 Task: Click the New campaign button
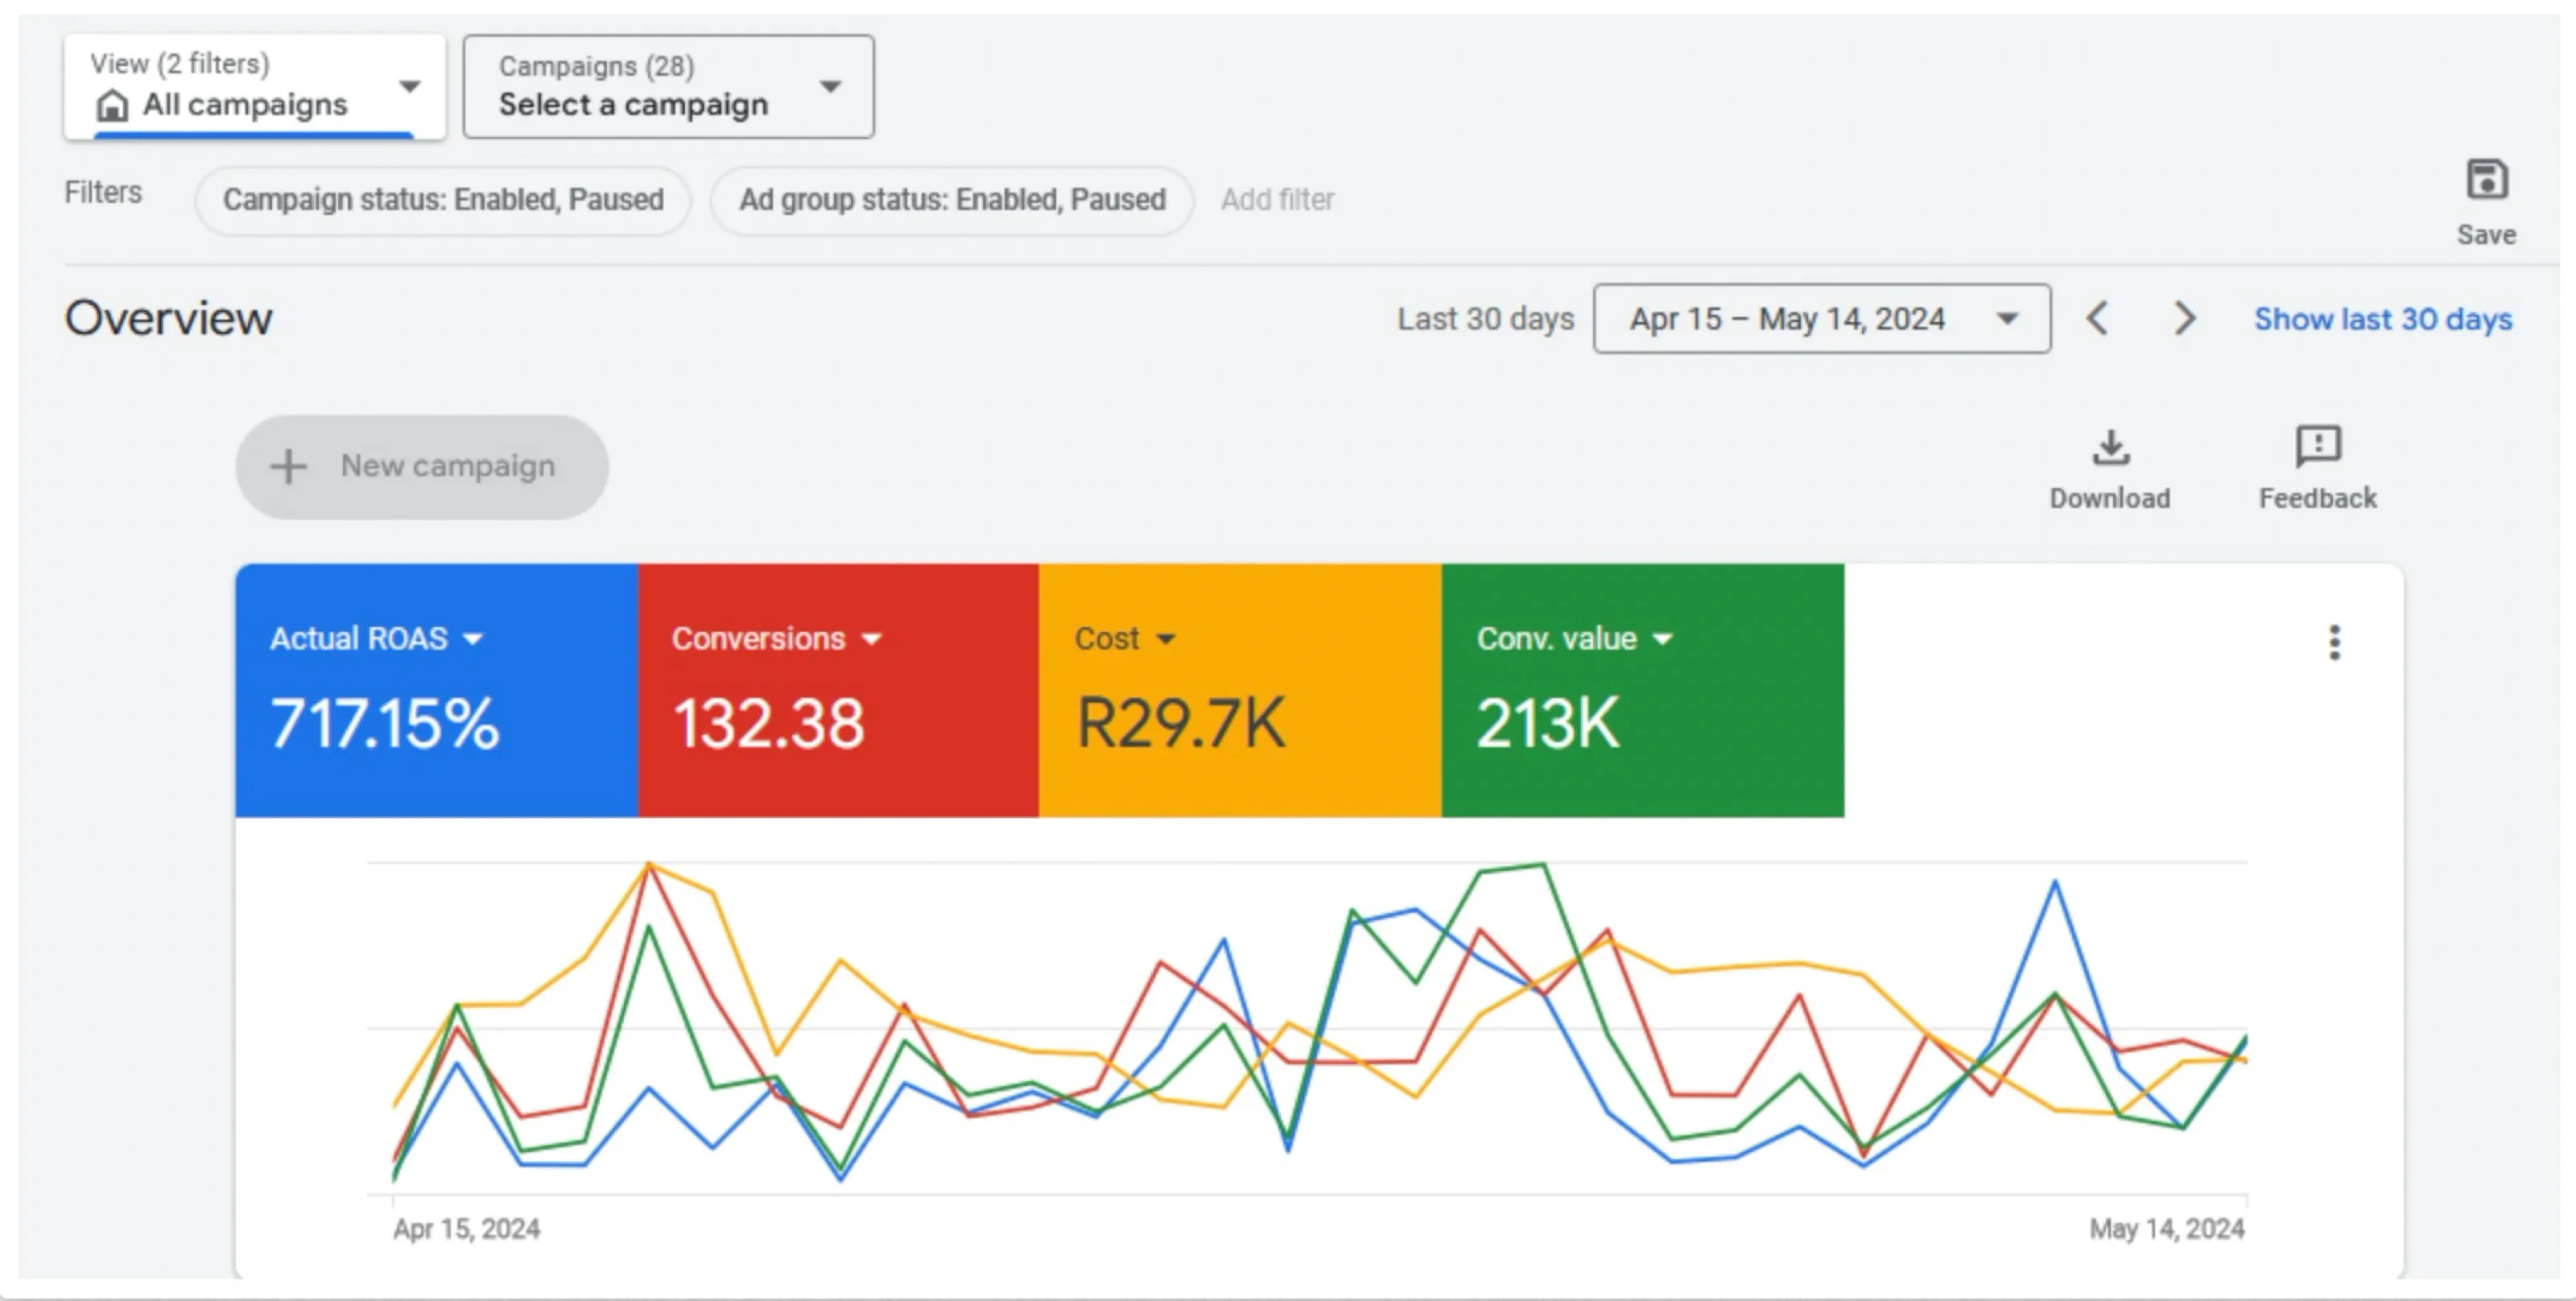422,467
